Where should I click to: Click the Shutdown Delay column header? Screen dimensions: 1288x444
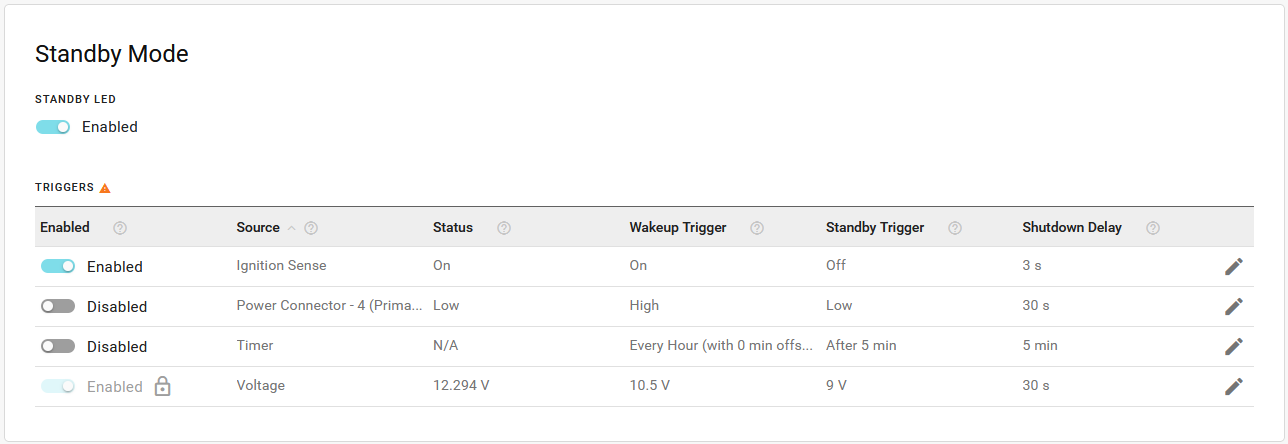click(x=1071, y=228)
